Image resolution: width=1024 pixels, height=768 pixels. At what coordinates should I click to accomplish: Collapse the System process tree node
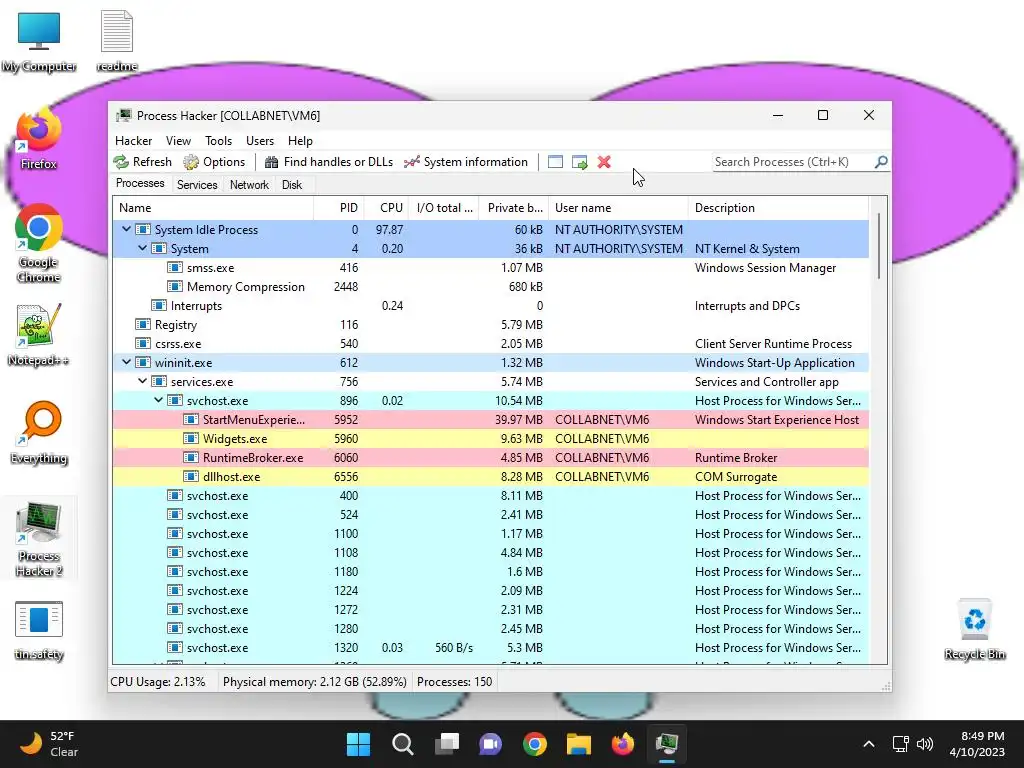(x=142, y=248)
